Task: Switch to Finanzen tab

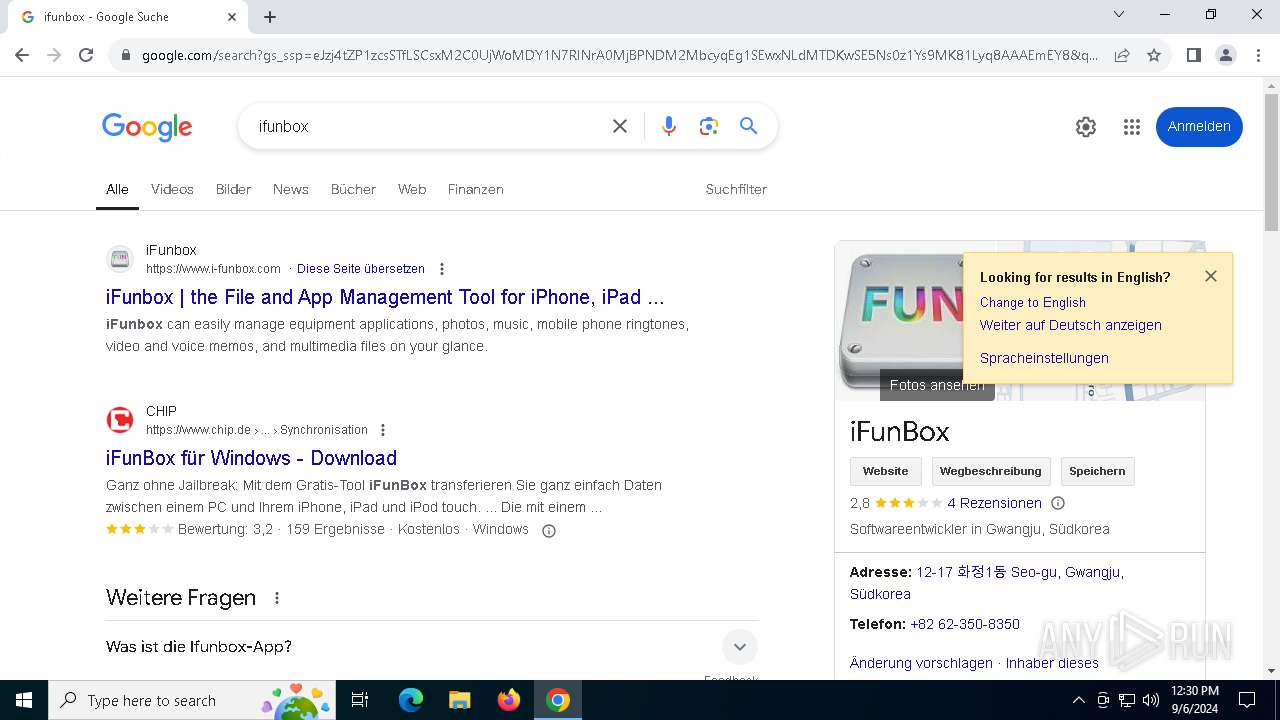Action: (x=476, y=189)
